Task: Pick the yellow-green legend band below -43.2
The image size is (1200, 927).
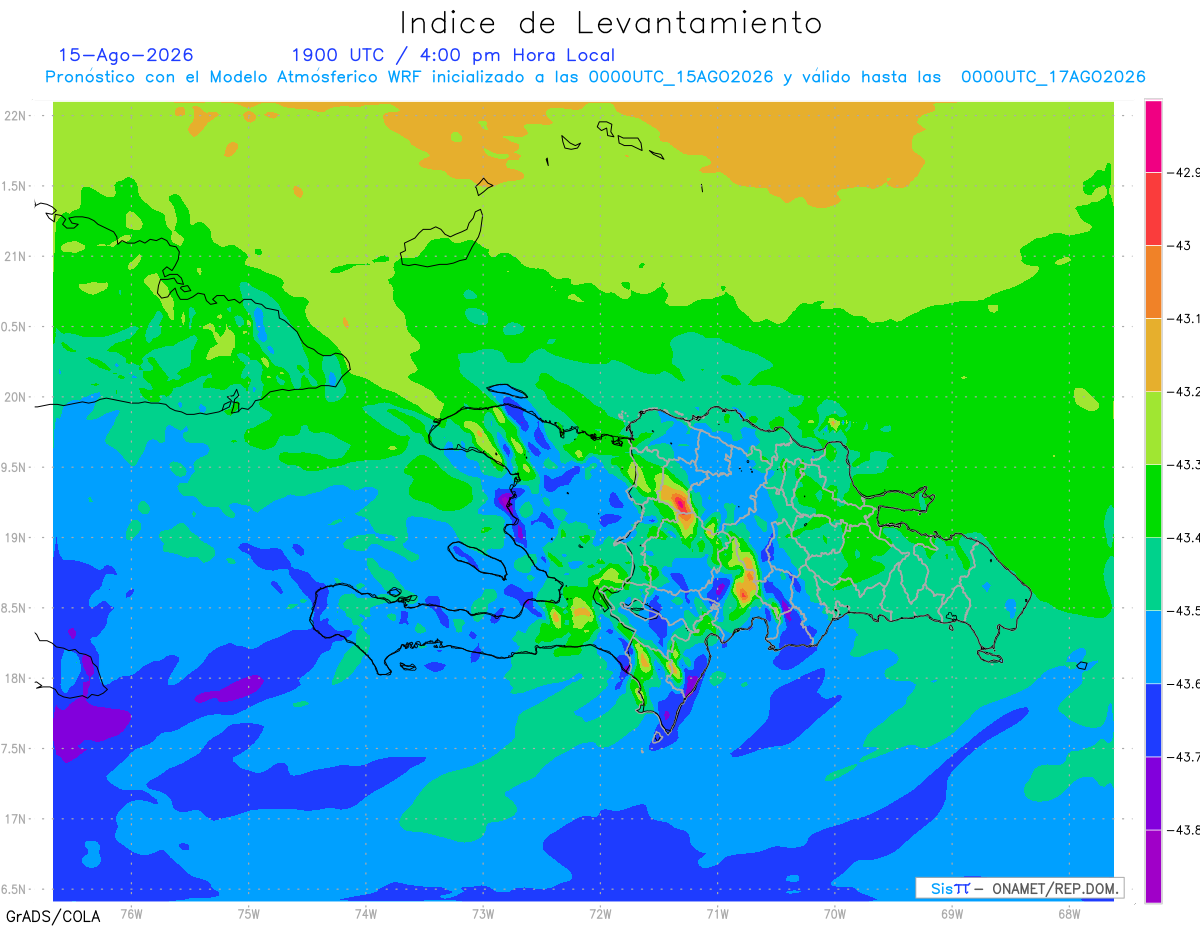Action: click(x=1153, y=428)
